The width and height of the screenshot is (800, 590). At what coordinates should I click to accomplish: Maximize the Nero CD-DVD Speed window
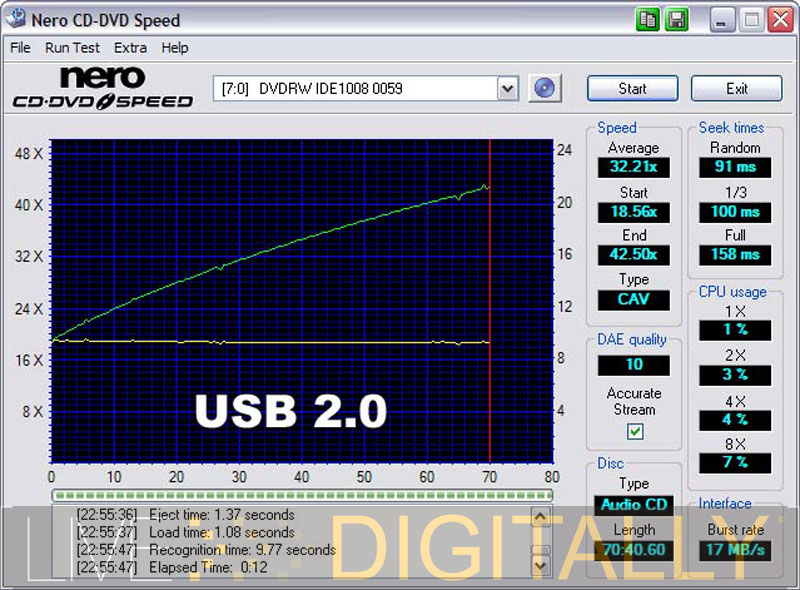[751, 19]
